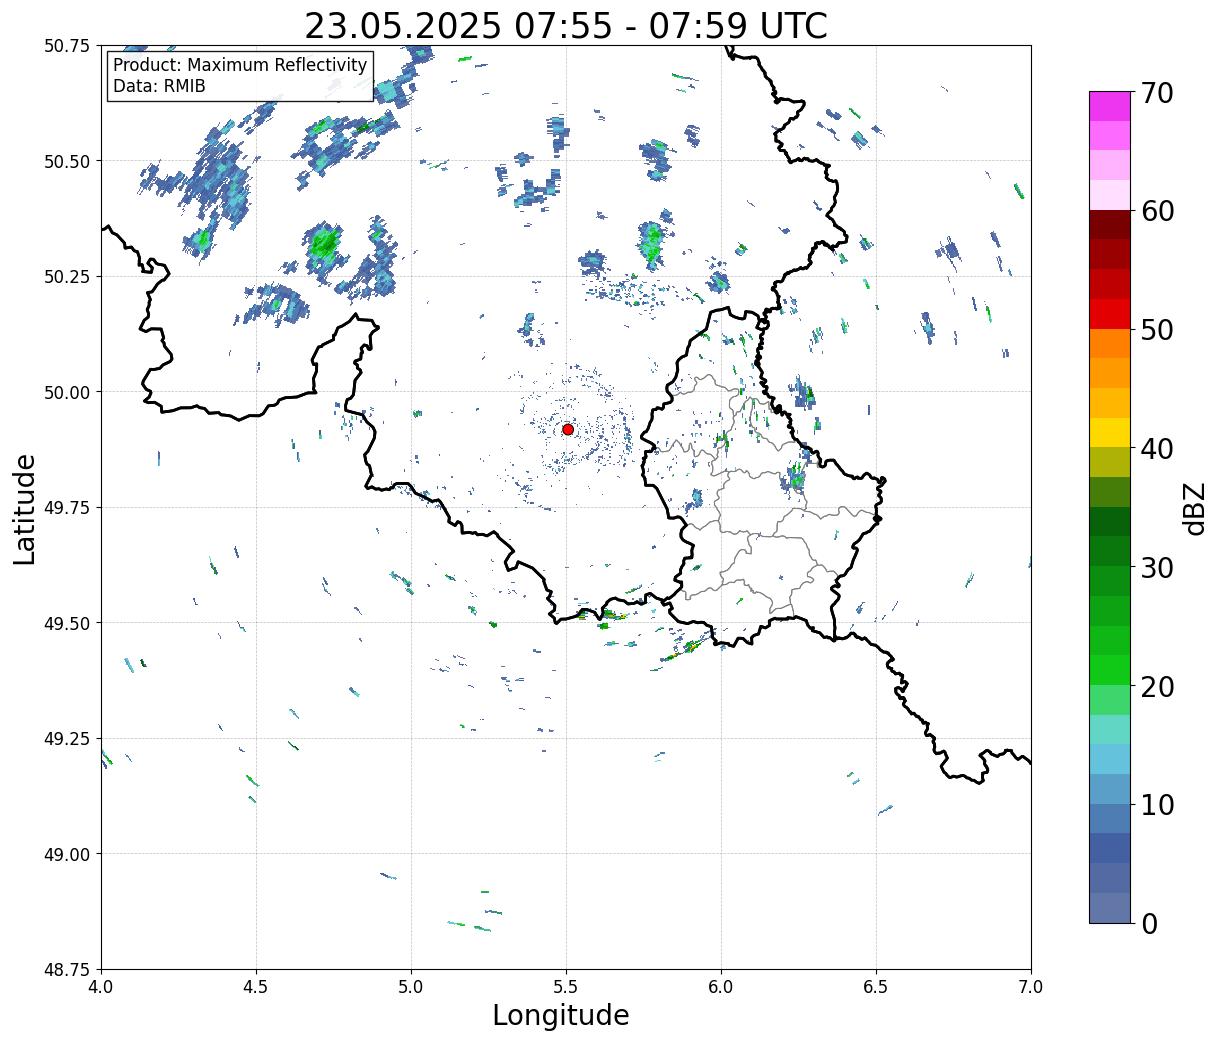1219x1040 pixels.
Task: Click latitude tick label 49.50
Action: pos(67,623)
